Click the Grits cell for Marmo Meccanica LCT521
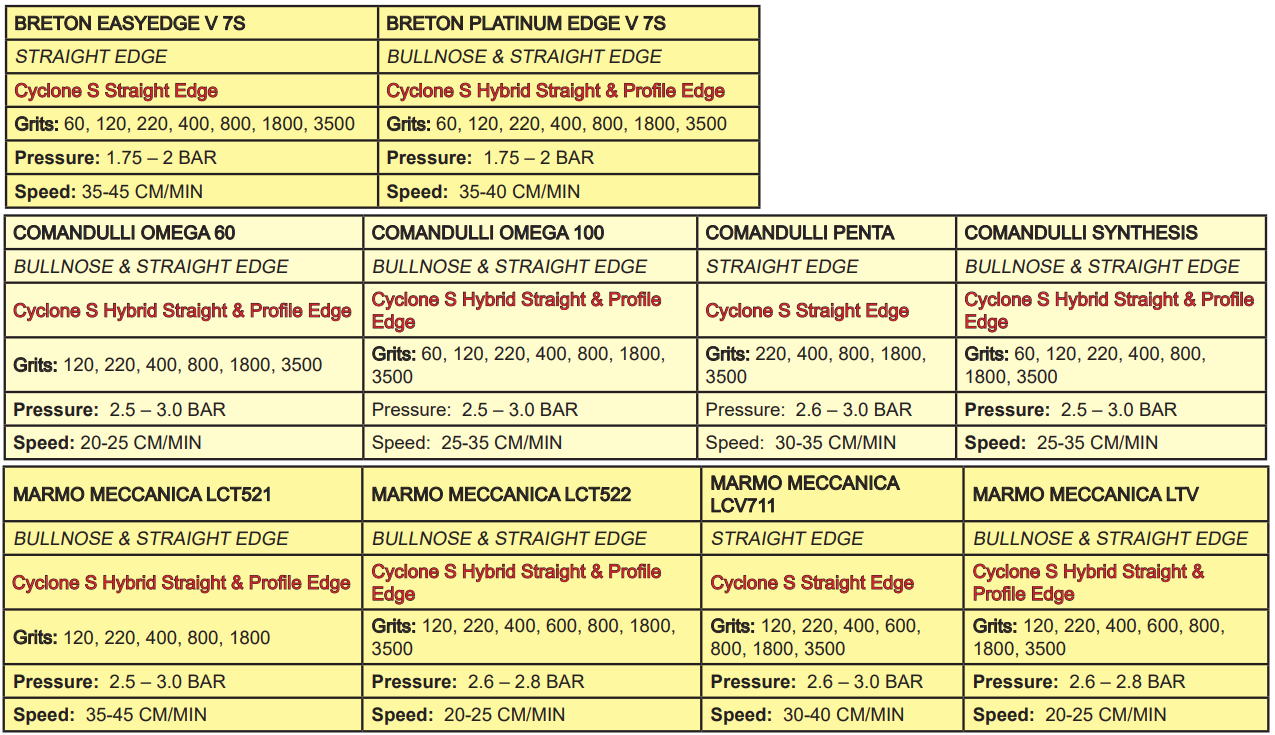The width and height of the screenshot is (1275, 735). pos(142,638)
